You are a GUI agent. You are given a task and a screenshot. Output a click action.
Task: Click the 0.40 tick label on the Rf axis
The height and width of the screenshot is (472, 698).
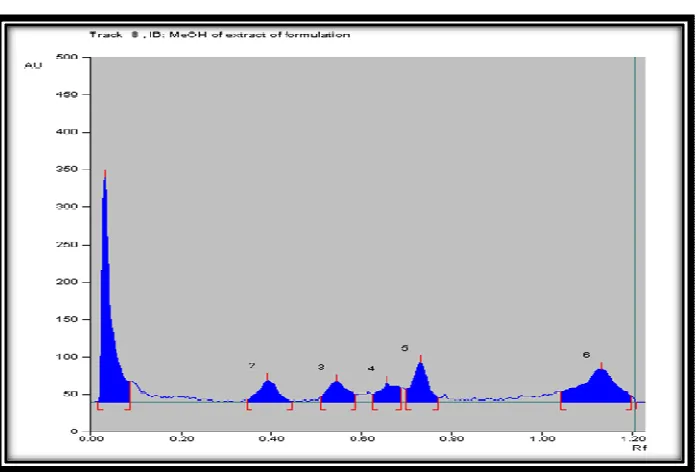(272, 439)
